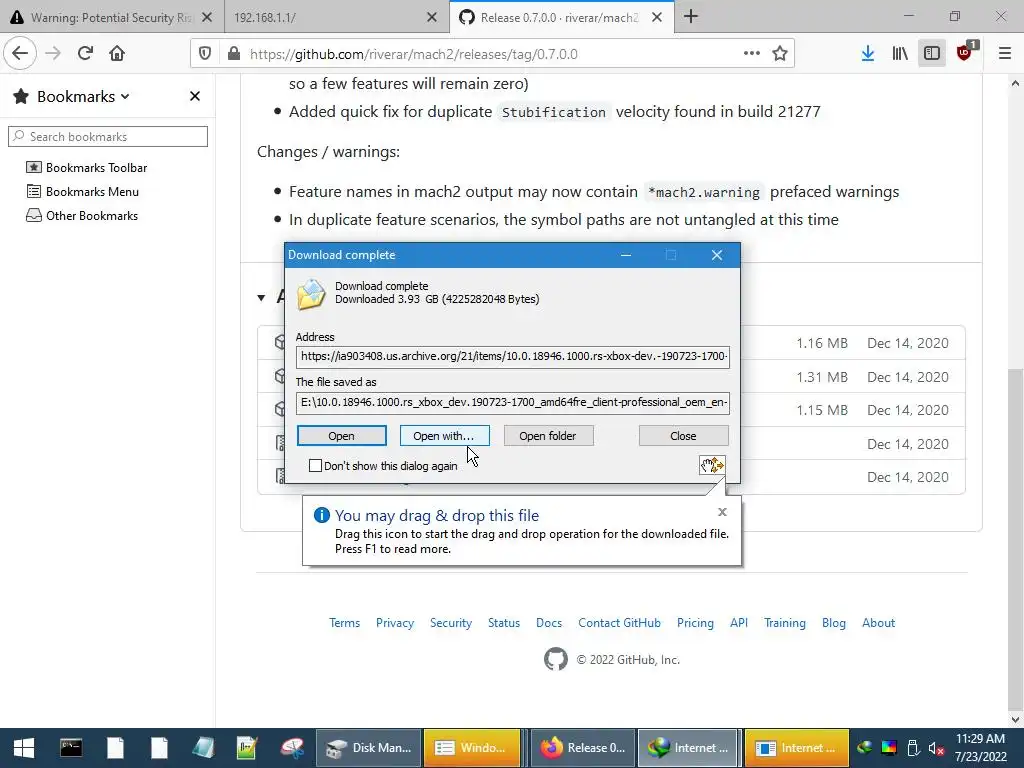Viewport: 1024px width, 768px height.
Task: Close the Bookmarks sidebar
Action: (x=195, y=97)
